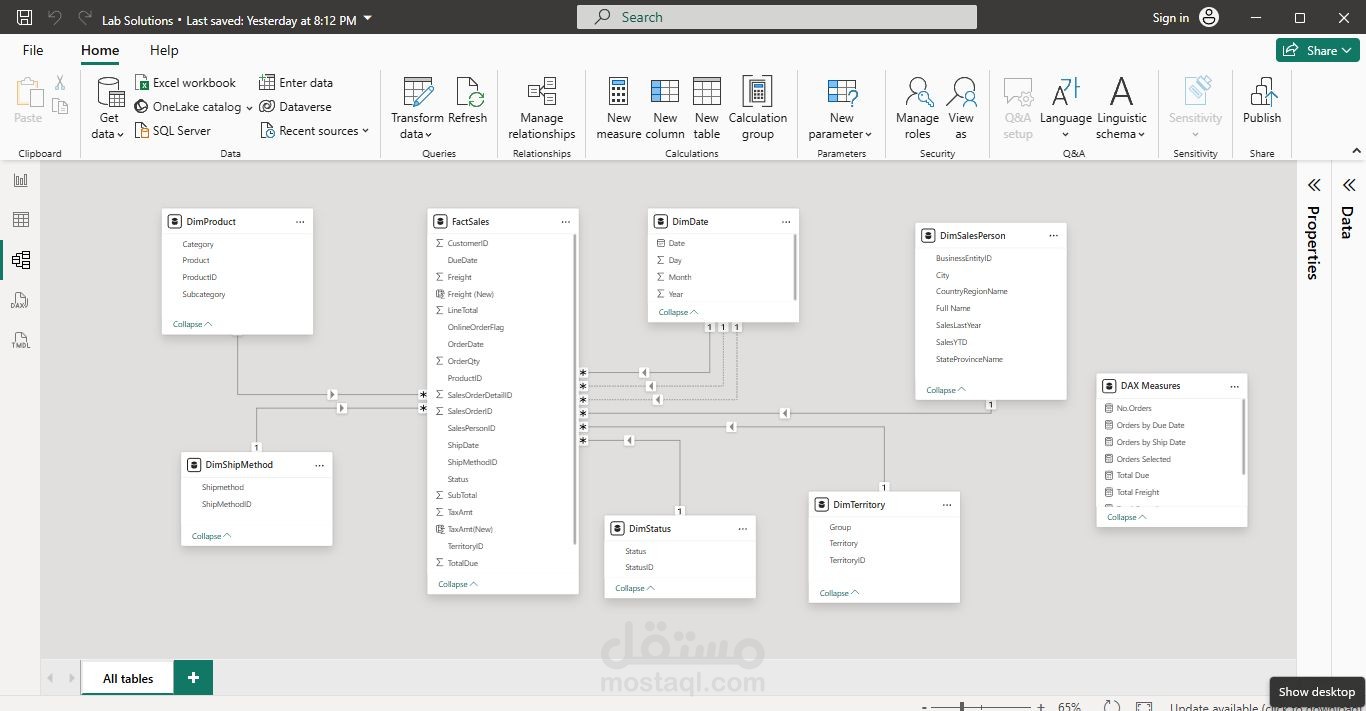The height and width of the screenshot is (711, 1366).
Task: Open TMDL view in sidebar
Action: (21, 340)
